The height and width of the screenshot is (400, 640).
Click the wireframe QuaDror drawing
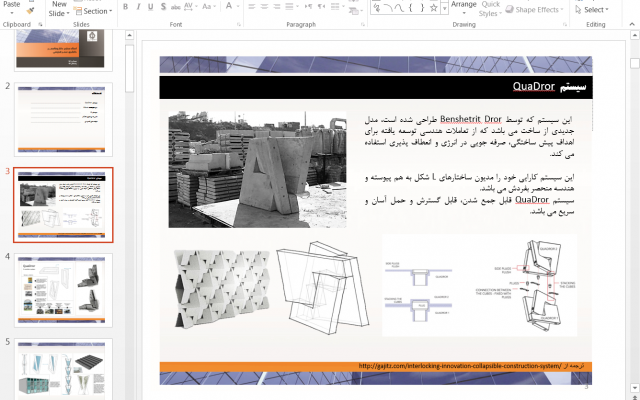pos(322,288)
